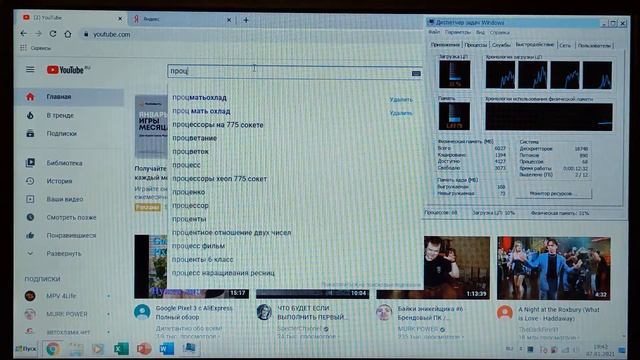Open Параметры menu in Task Manager
Viewport: 640px width, 360px height.
[458, 32]
